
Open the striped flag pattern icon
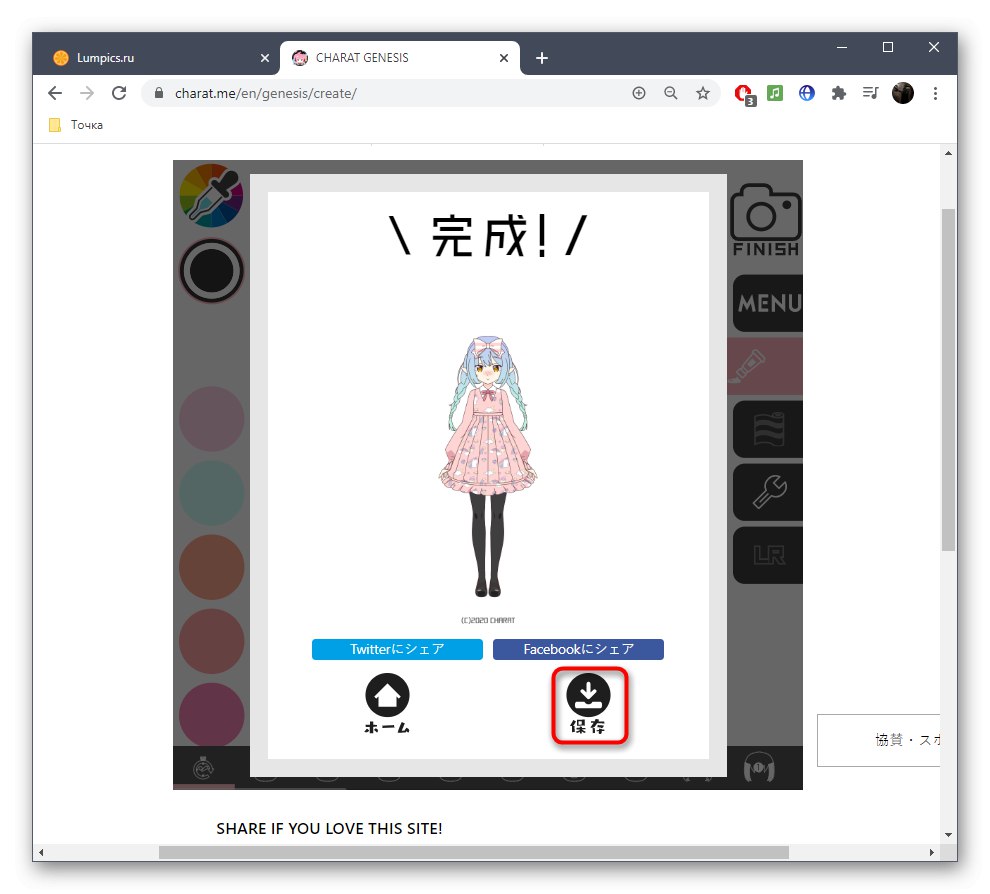[768, 429]
